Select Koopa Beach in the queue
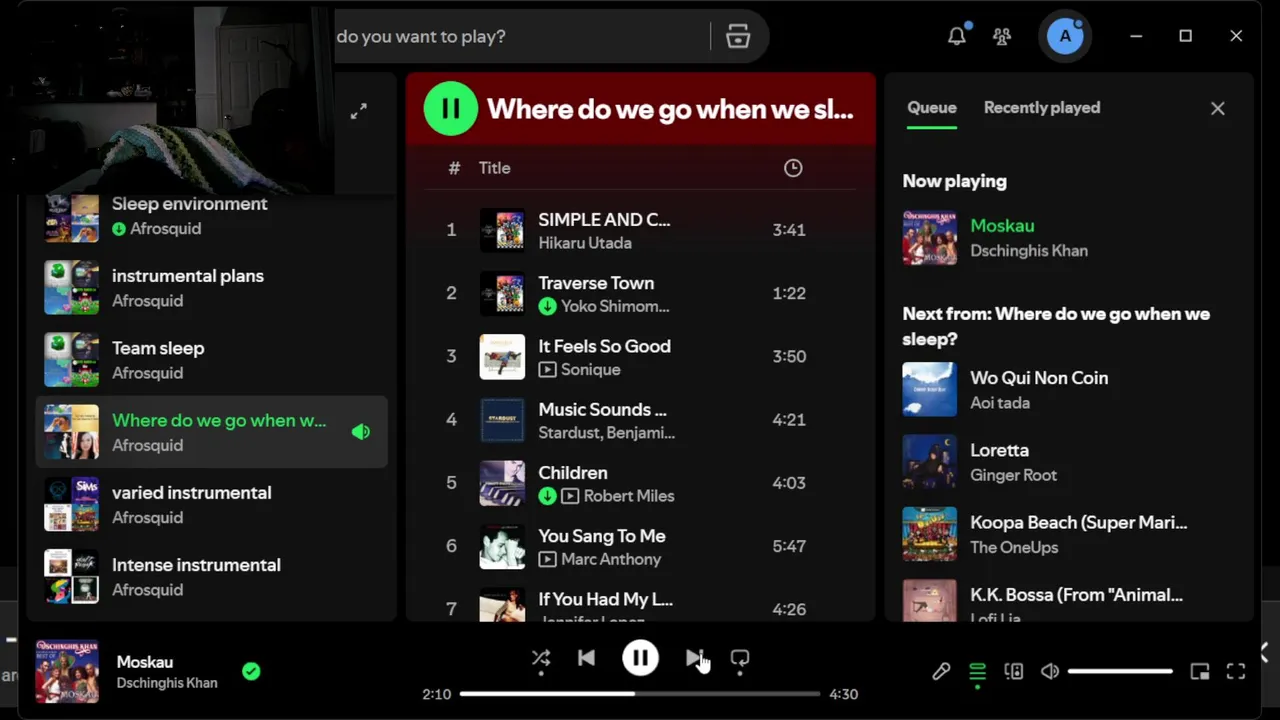This screenshot has width=1280, height=720. coord(1068,534)
